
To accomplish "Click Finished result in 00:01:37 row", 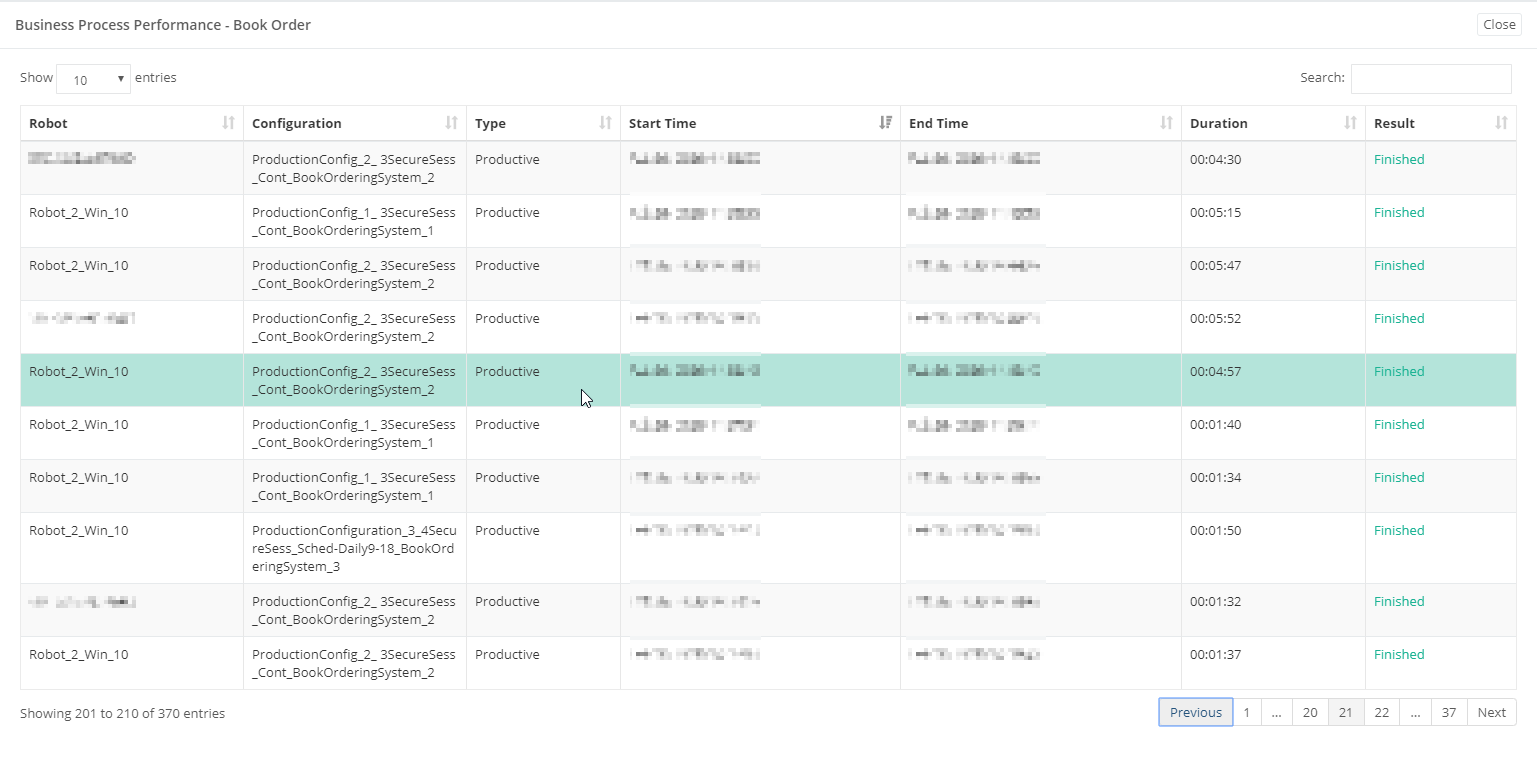I will click(1399, 654).
